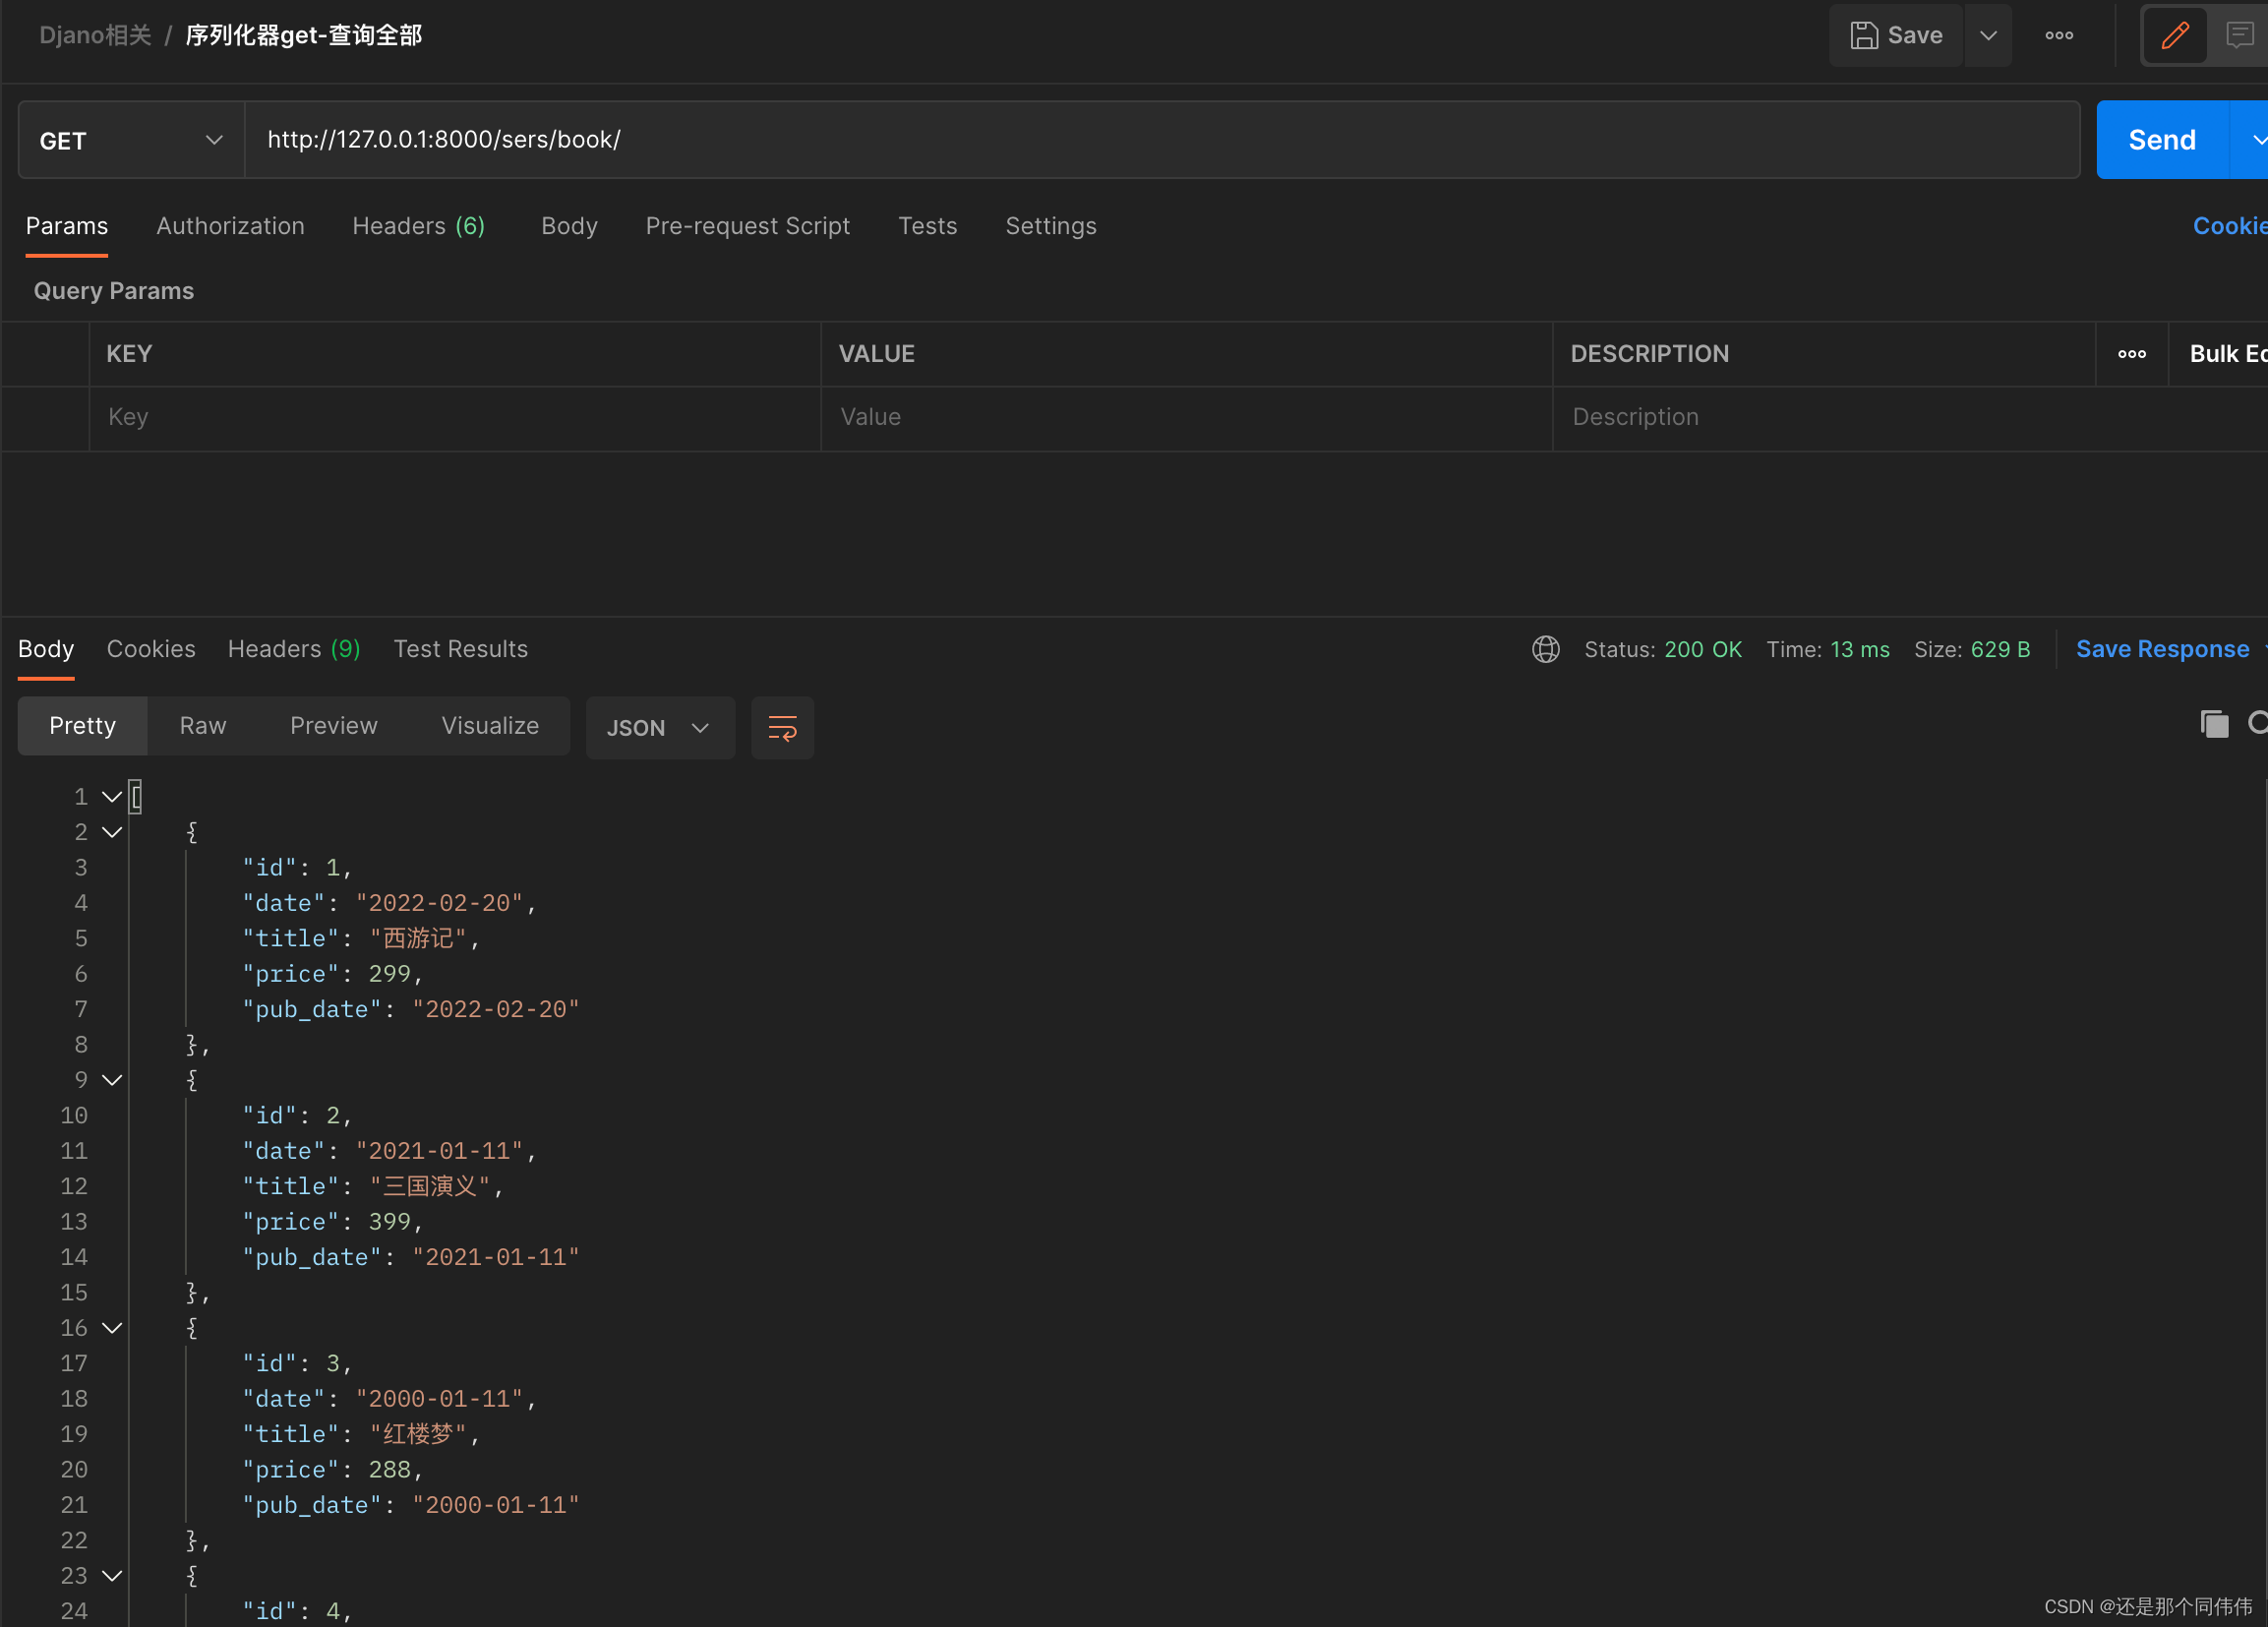Viewport: 2268px width, 1627px height.
Task: Click pub_date value "2000-01-11"
Action: [495, 1505]
